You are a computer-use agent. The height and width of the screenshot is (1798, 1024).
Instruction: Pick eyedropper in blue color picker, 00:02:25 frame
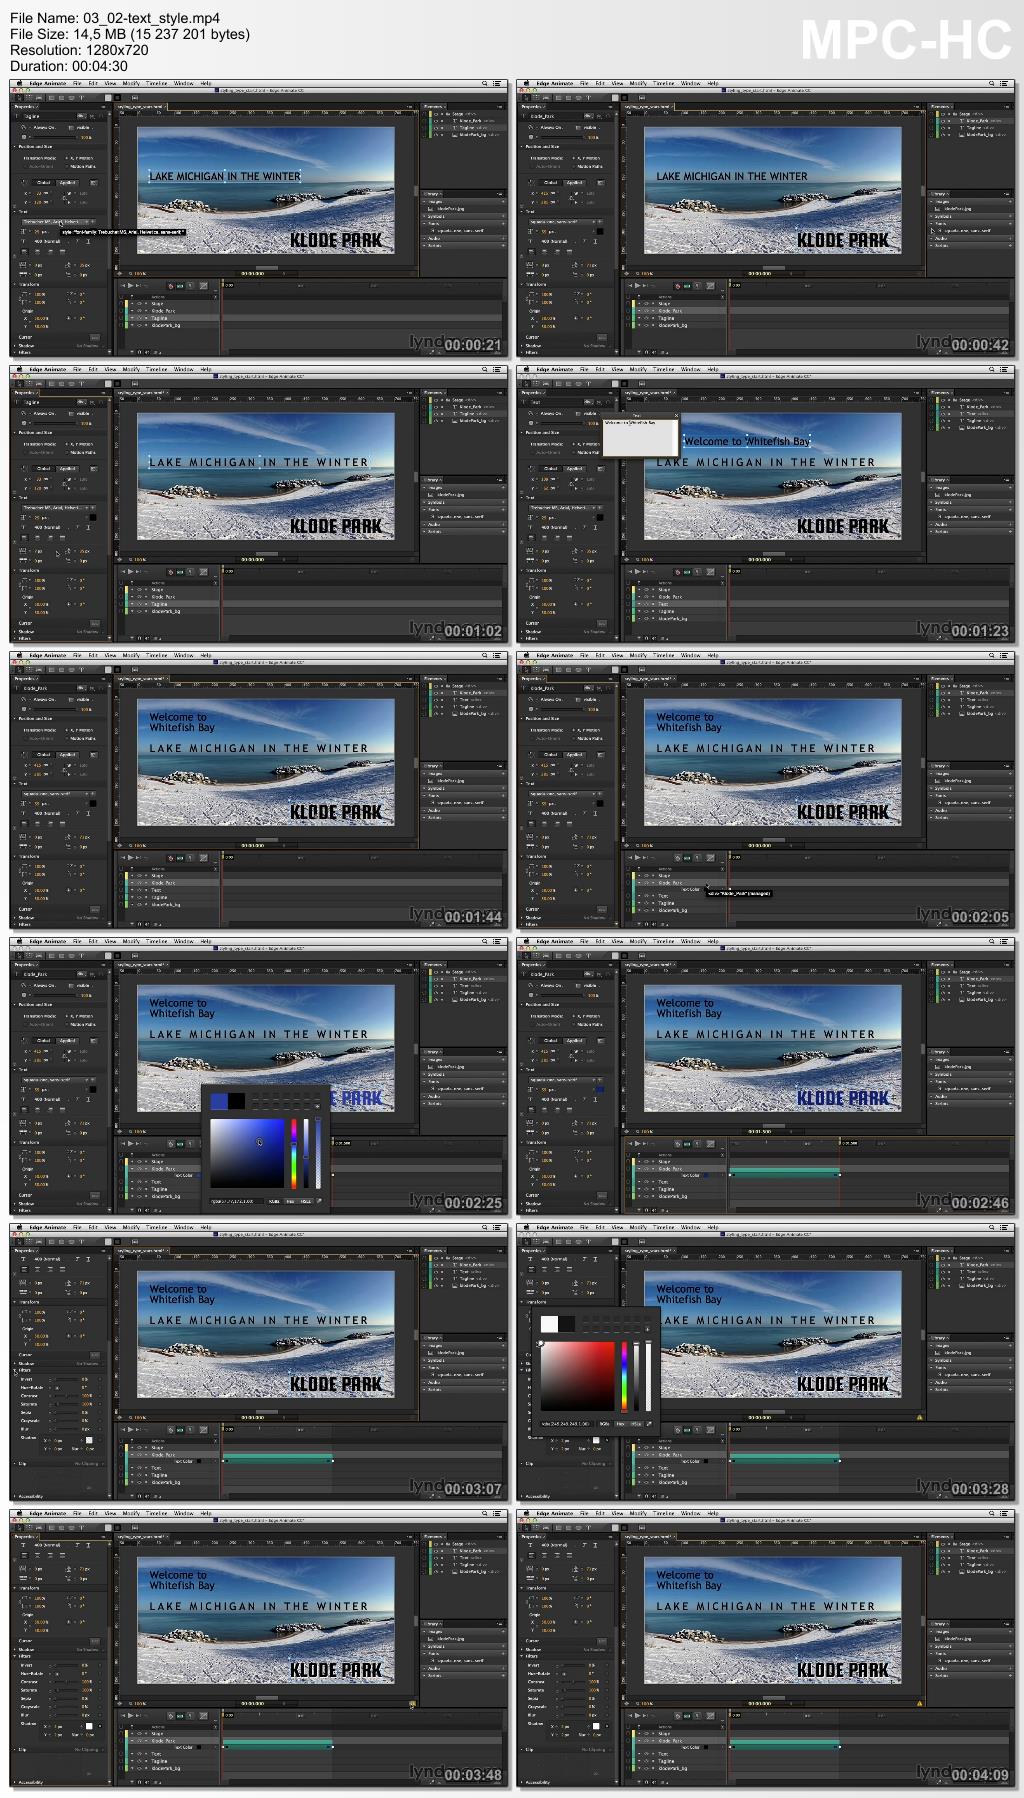[320, 1201]
